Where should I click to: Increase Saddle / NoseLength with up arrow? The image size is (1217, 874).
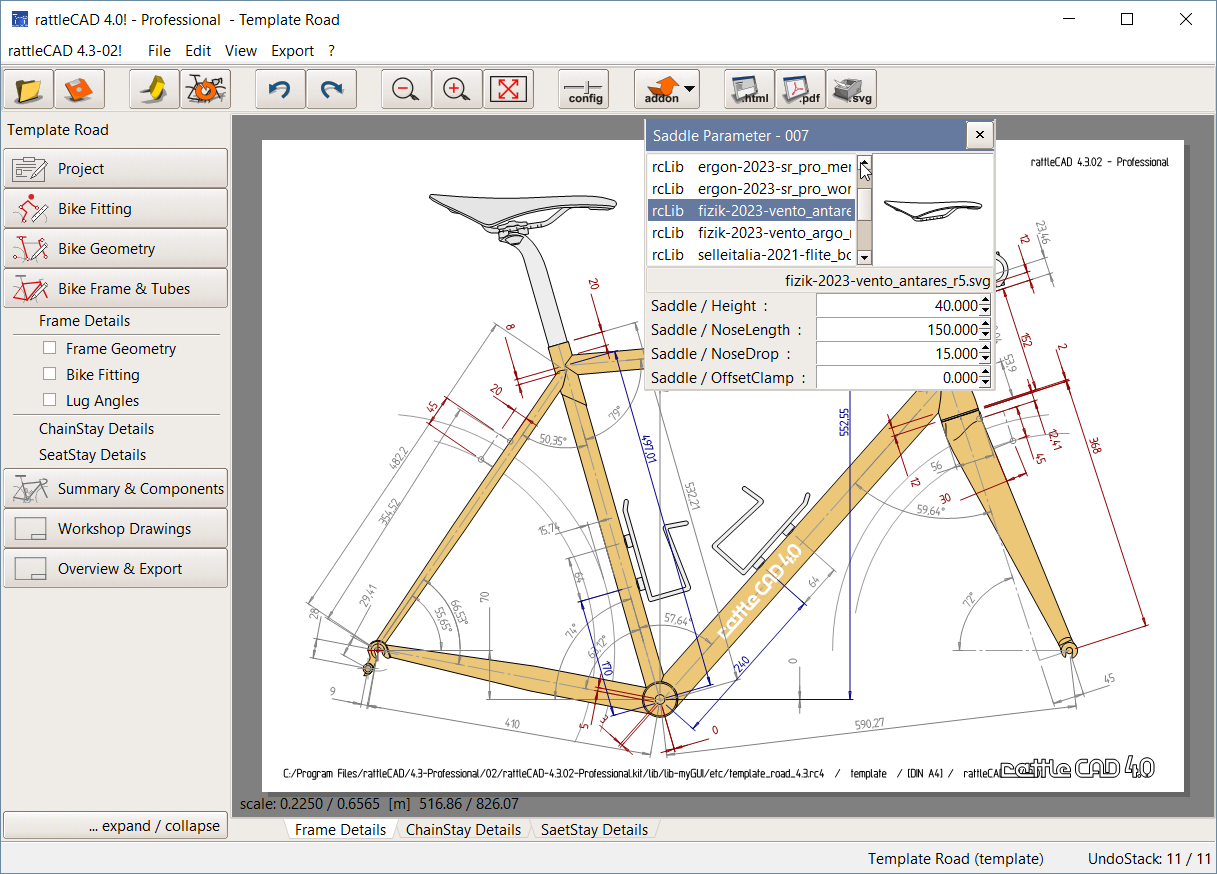(986, 325)
